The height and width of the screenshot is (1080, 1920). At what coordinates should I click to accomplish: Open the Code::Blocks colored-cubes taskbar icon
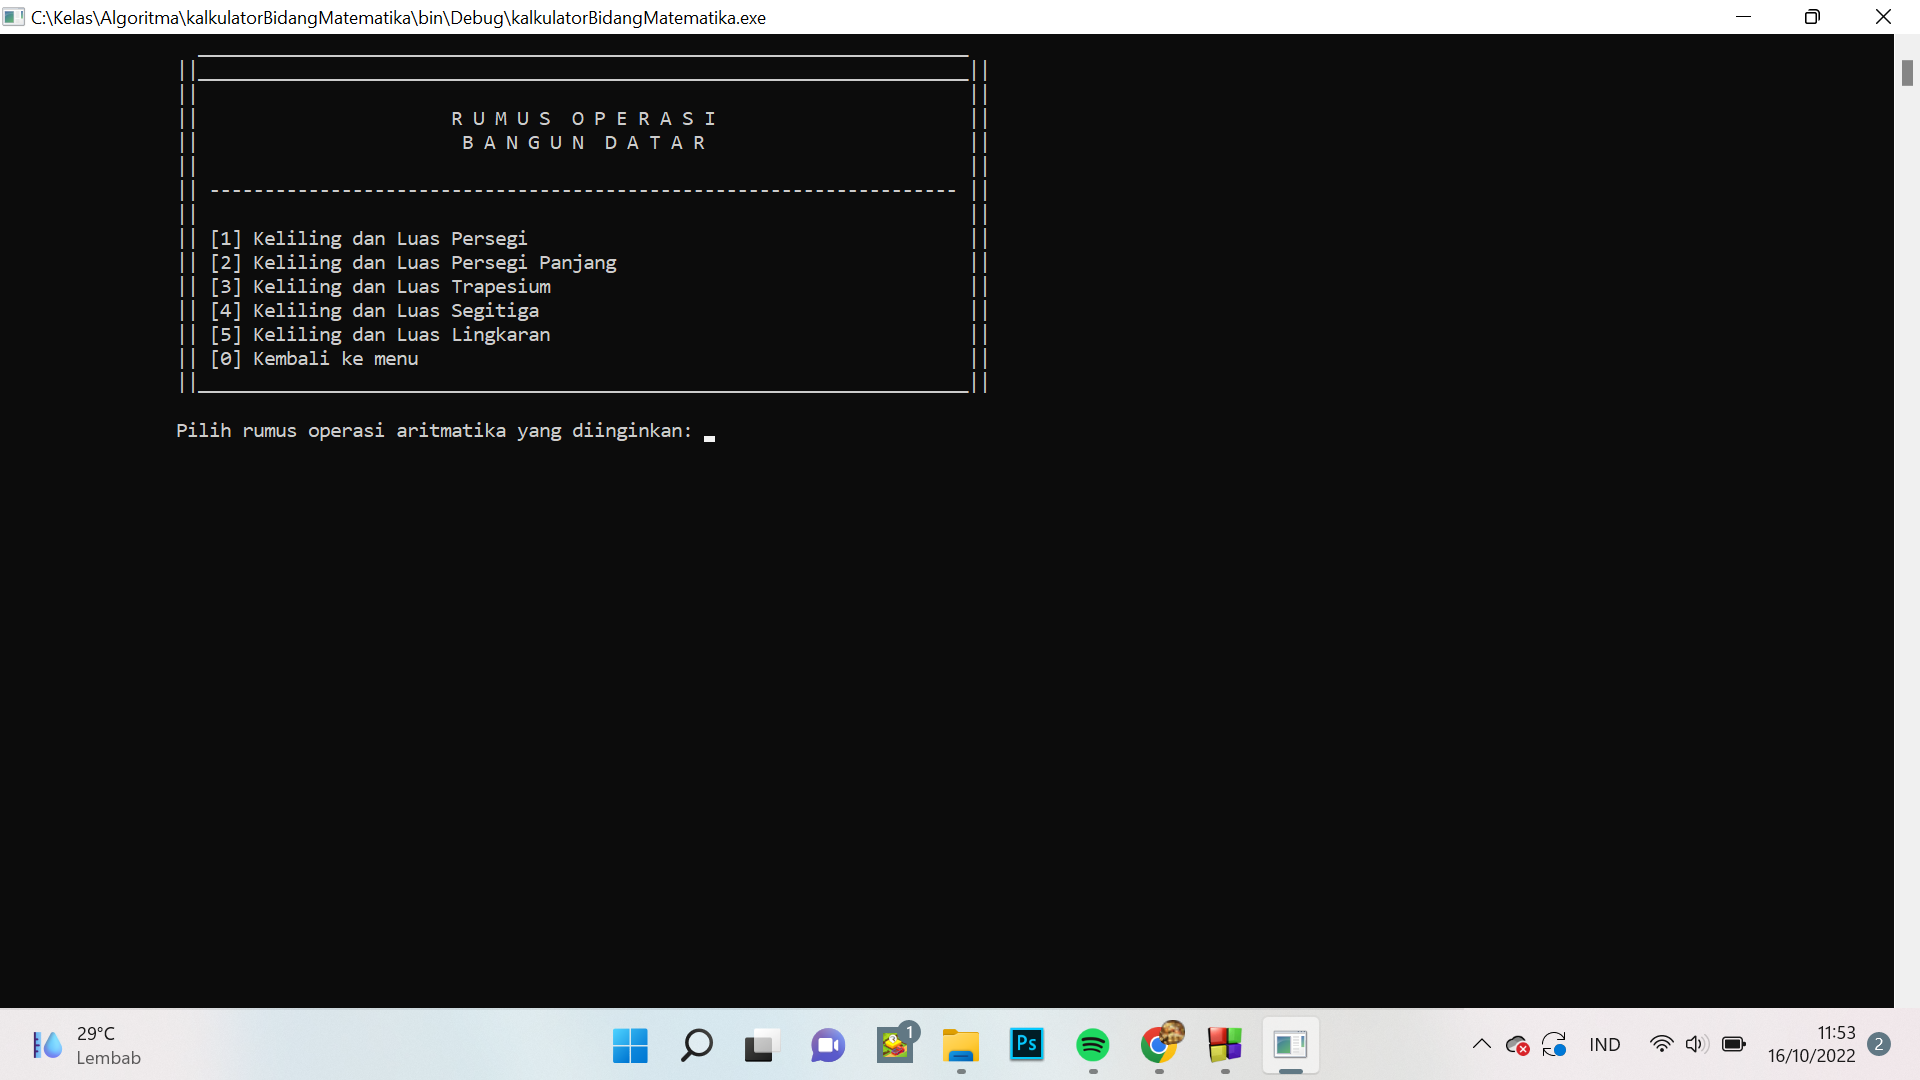tap(1225, 1046)
